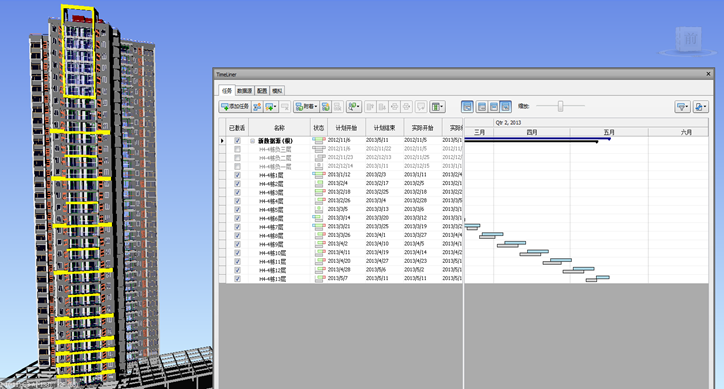This screenshot has width=724, height=389.
Task: Click the summary Gantt bar of the parent task
Action: [x=537, y=140]
